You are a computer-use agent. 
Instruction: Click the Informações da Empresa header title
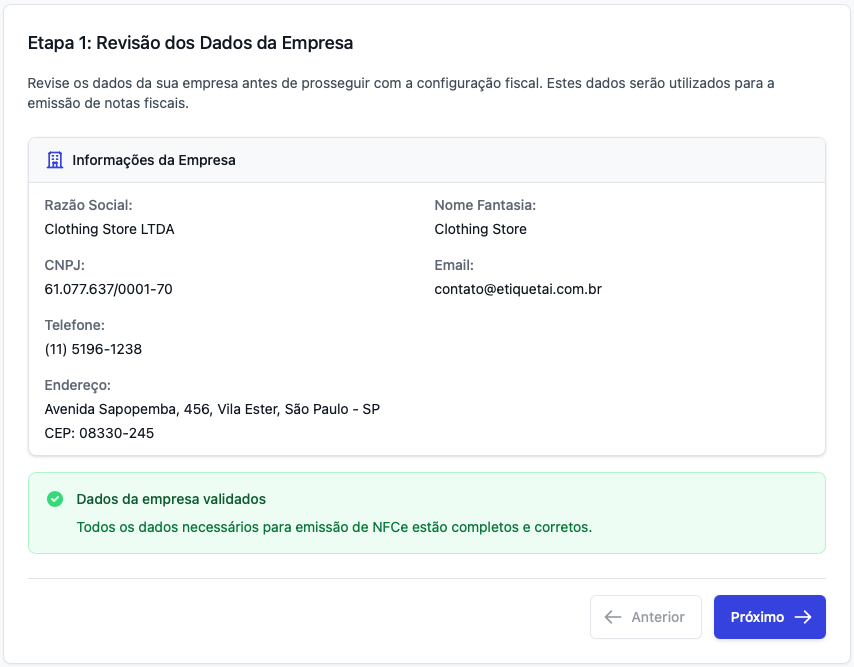[154, 160]
